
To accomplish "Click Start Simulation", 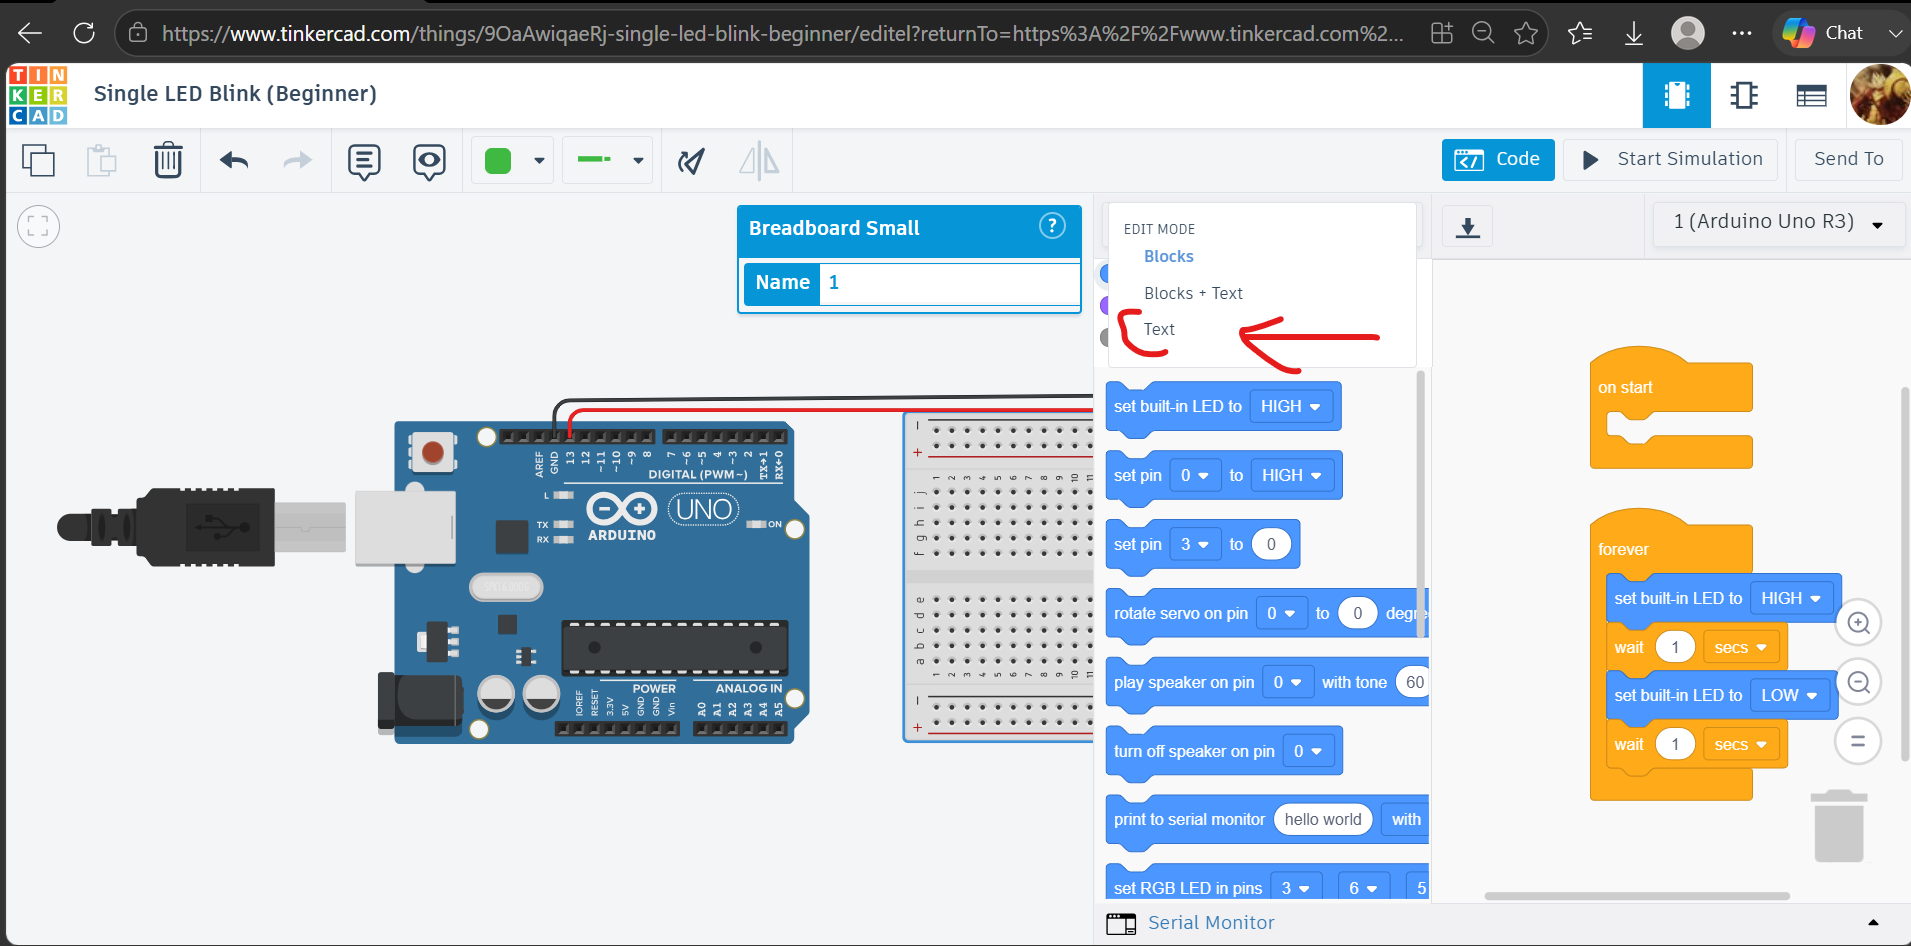I will pos(1671,160).
